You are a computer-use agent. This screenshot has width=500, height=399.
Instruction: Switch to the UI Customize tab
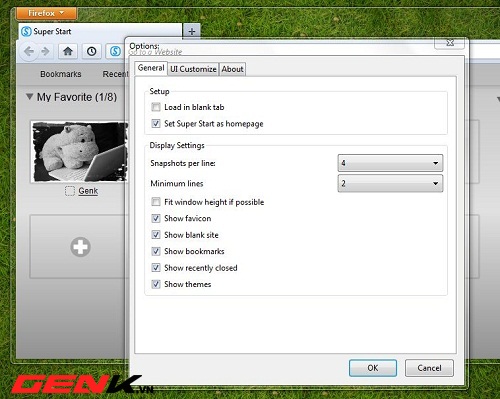click(x=193, y=69)
